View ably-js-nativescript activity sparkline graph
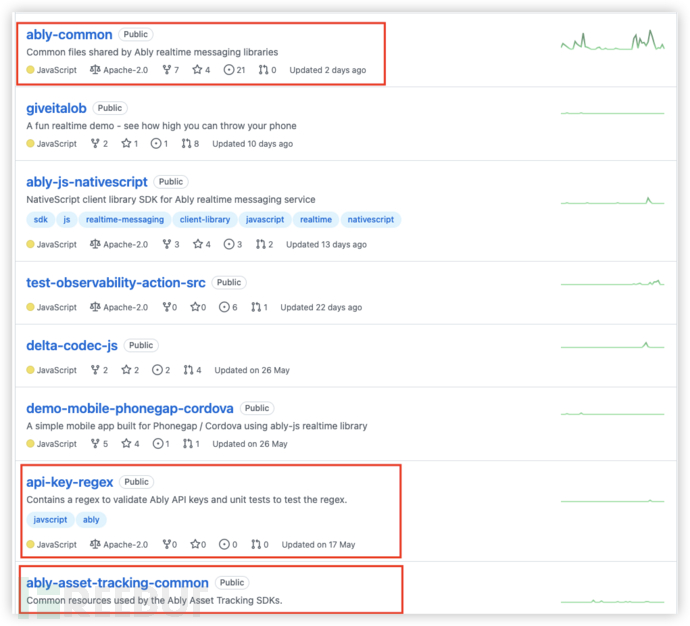 tap(613, 201)
